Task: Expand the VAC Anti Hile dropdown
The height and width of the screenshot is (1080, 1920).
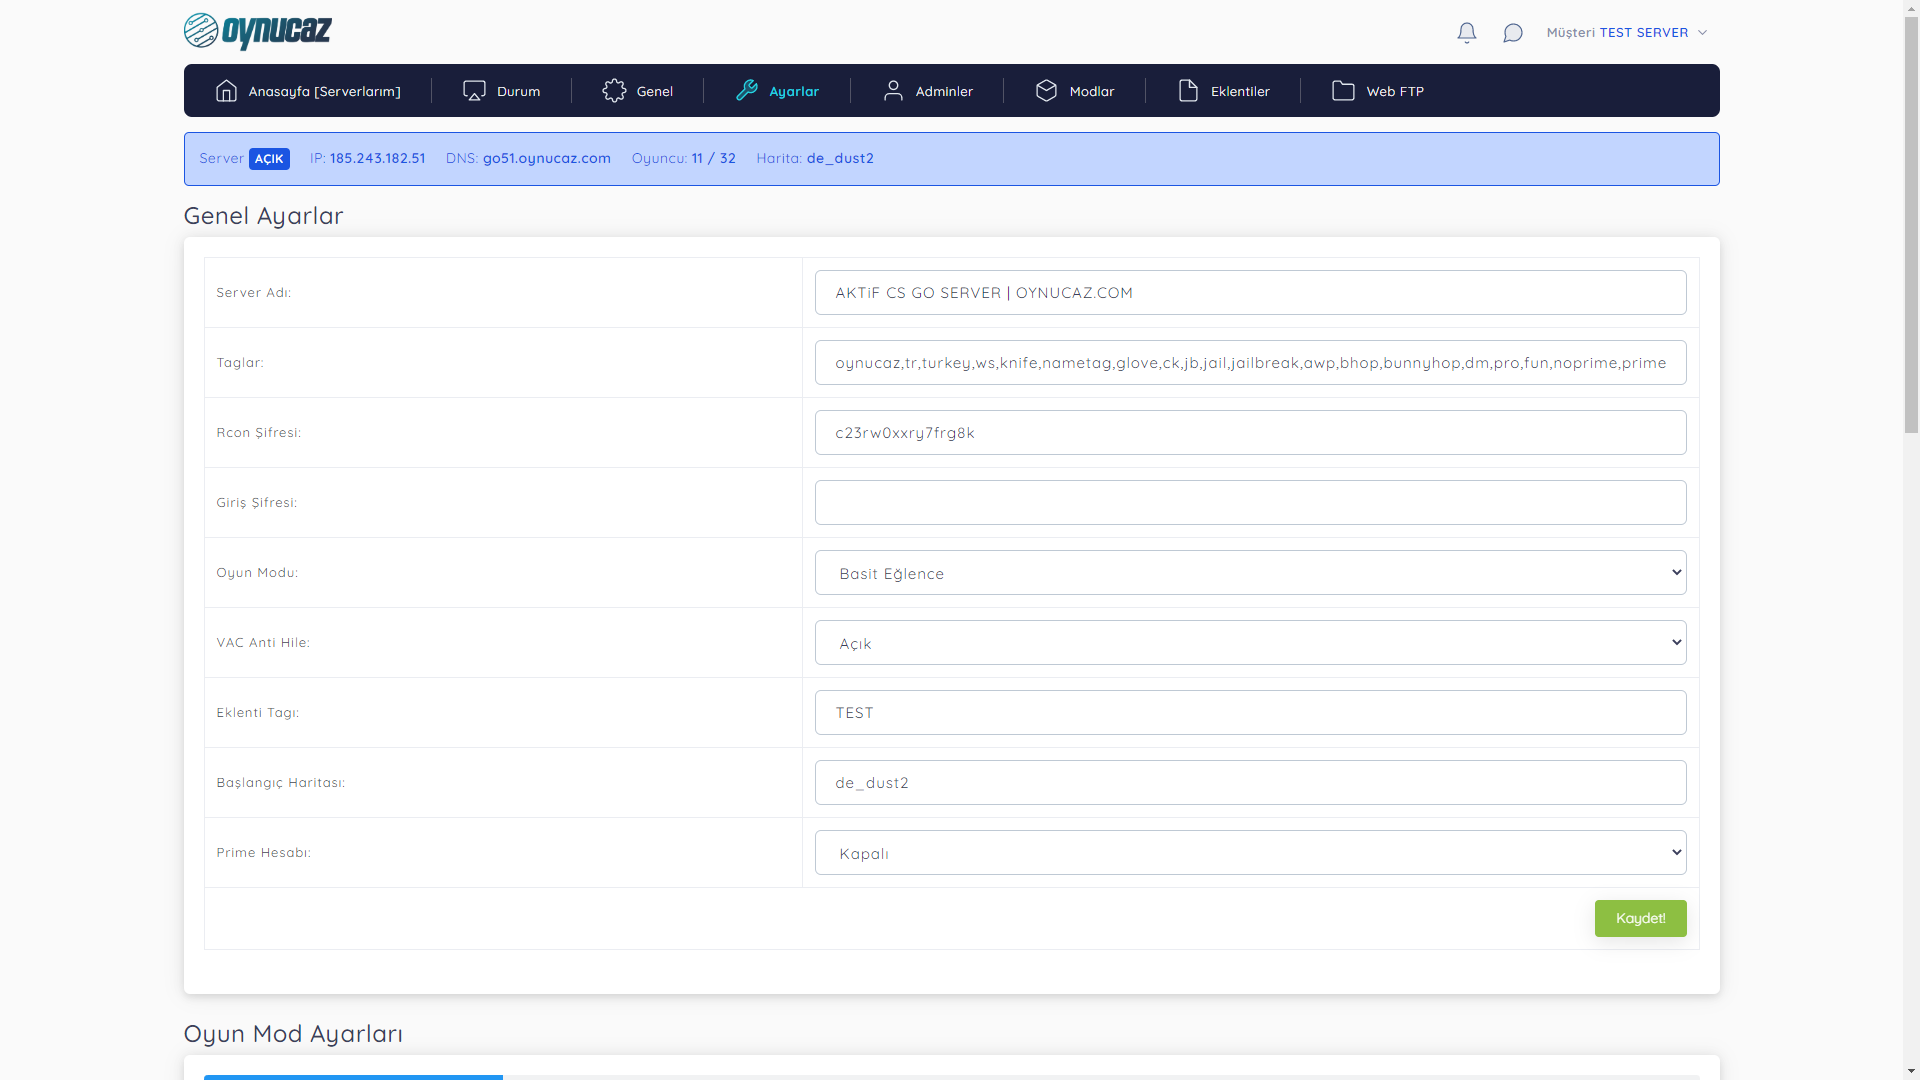Action: [1250, 643]
